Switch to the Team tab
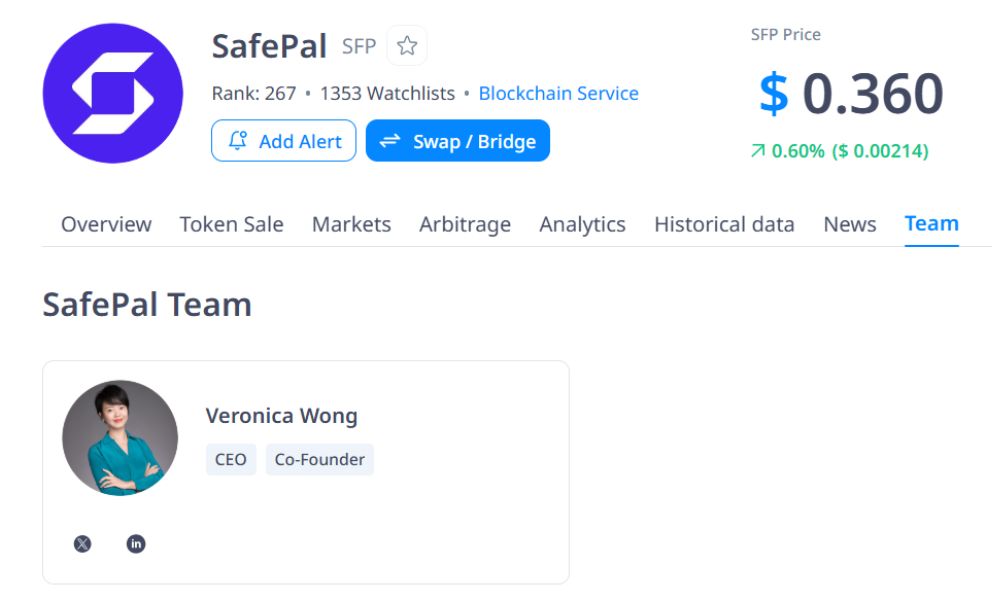 tap(930, 224)
